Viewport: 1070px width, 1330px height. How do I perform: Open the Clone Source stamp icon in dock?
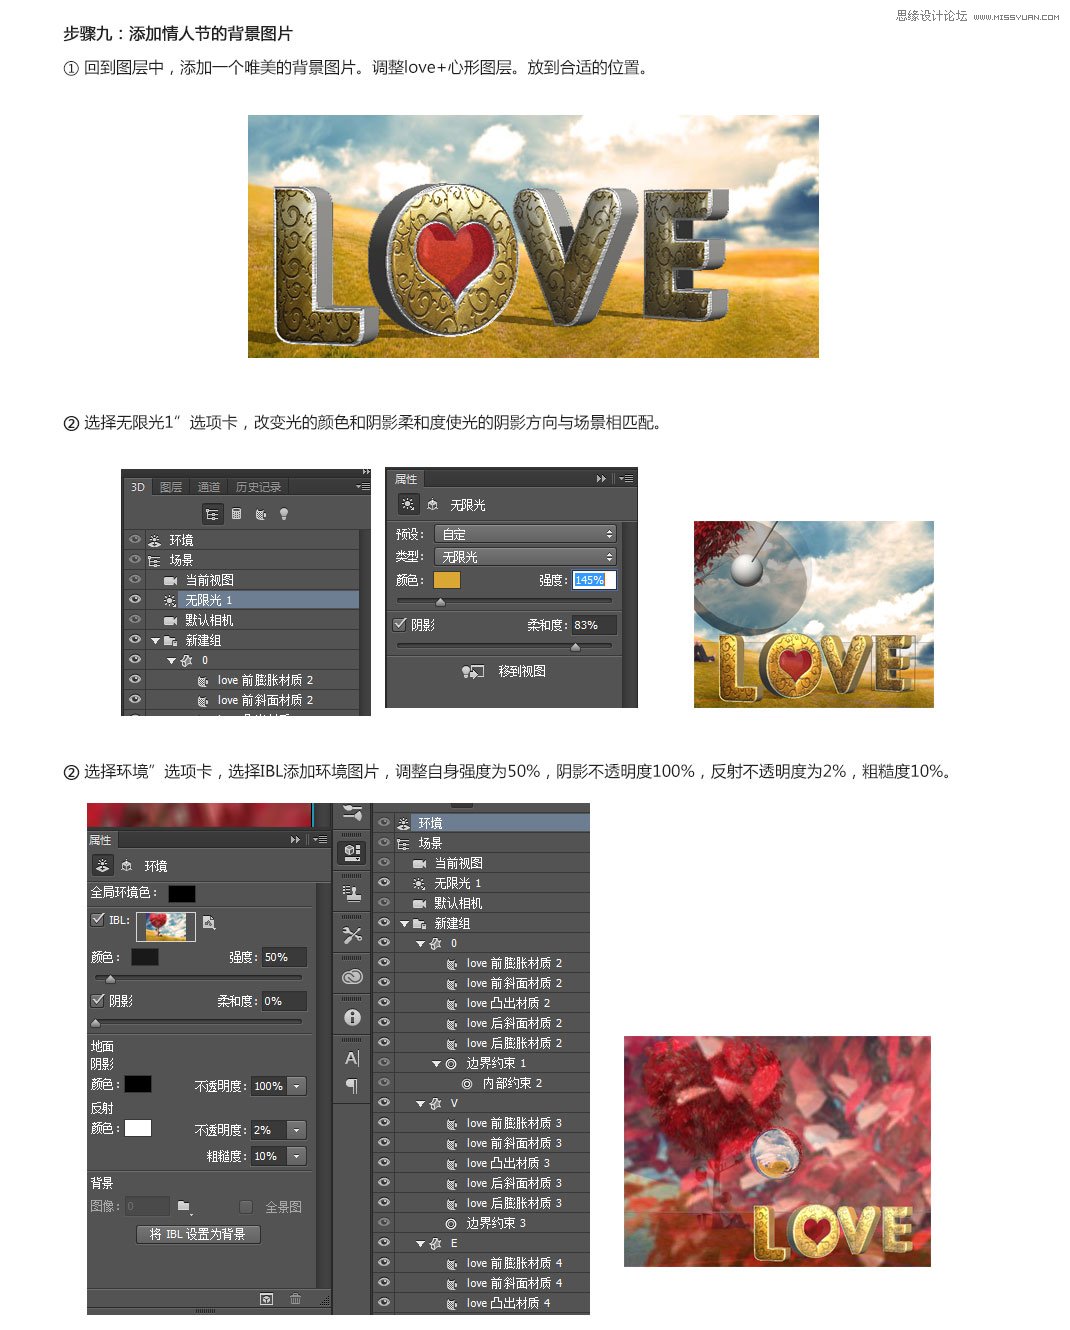pos(352,893)
